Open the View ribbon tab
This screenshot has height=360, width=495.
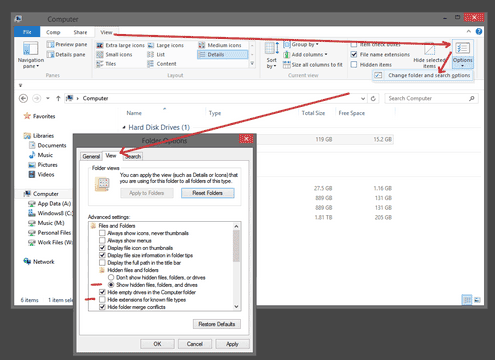coord(106,32)
